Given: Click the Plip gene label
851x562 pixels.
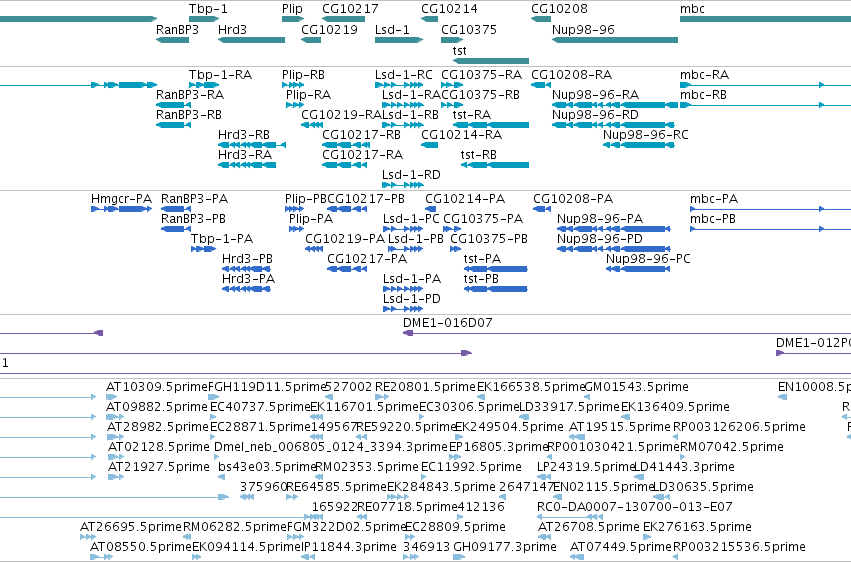Looking at the screenshot, I should (x=292, y=9).
